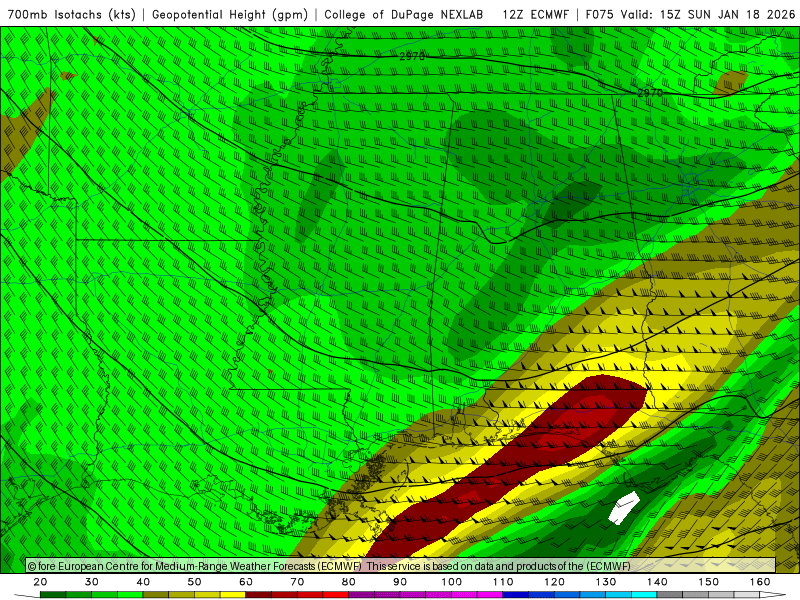Screen dimensions: 800x600
Task: Click the rightmost 2970 height contour label
Action: tap(650, 93)
